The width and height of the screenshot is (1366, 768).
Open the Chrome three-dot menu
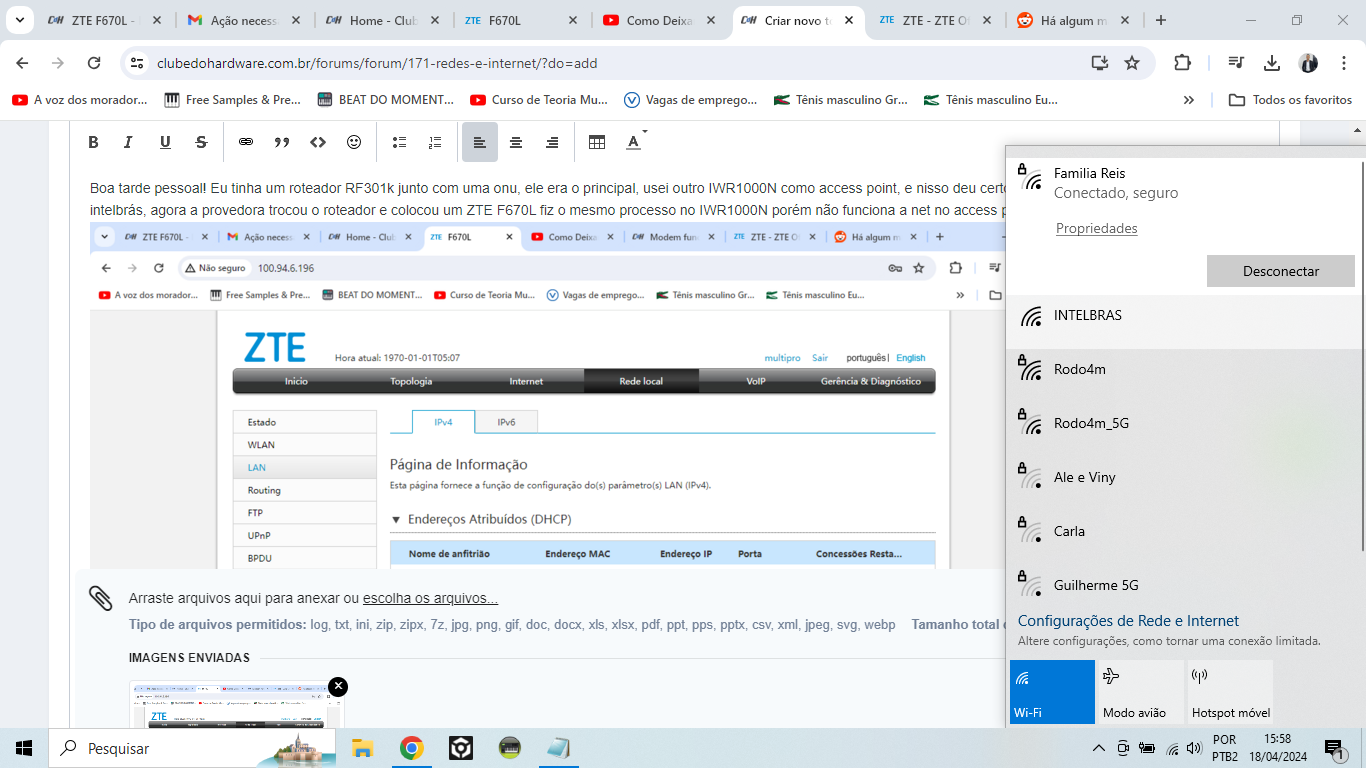(x=1345, y=63)
